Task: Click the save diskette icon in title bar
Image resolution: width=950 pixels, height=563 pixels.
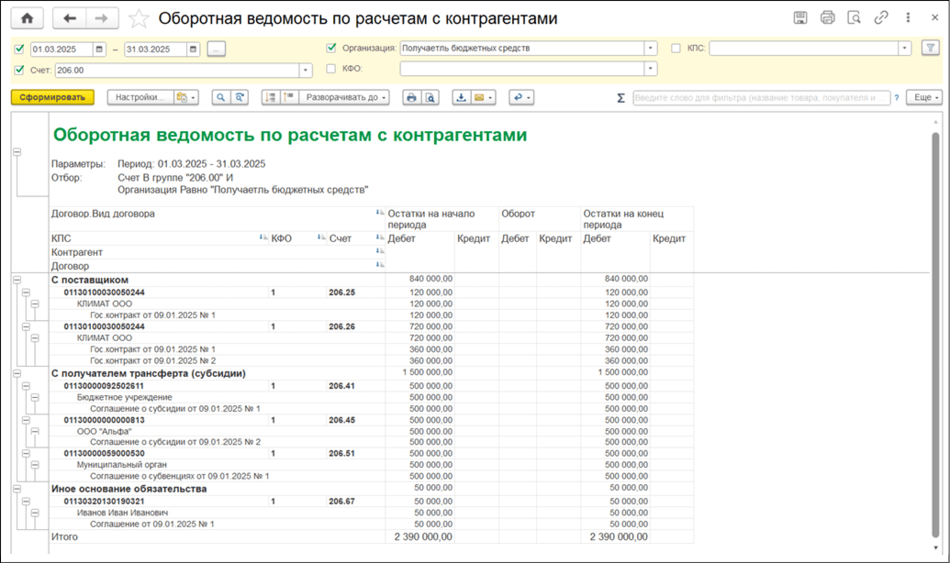Action: click(800, 18)
